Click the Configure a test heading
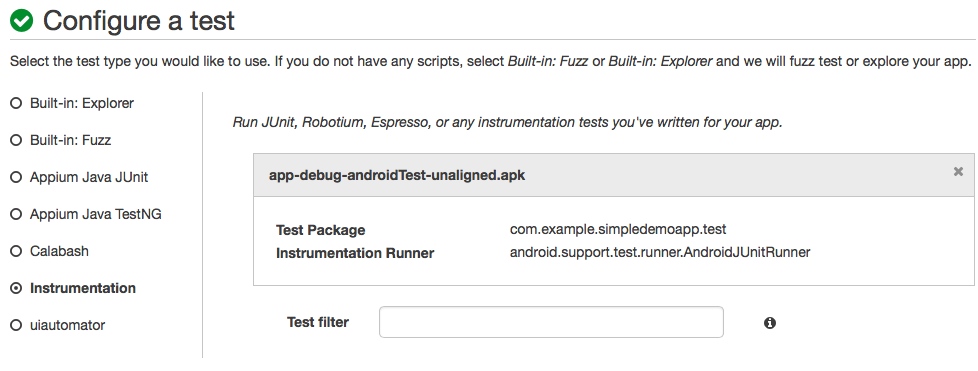The width and height of the screenshot is (978, 371). point(138,21)
